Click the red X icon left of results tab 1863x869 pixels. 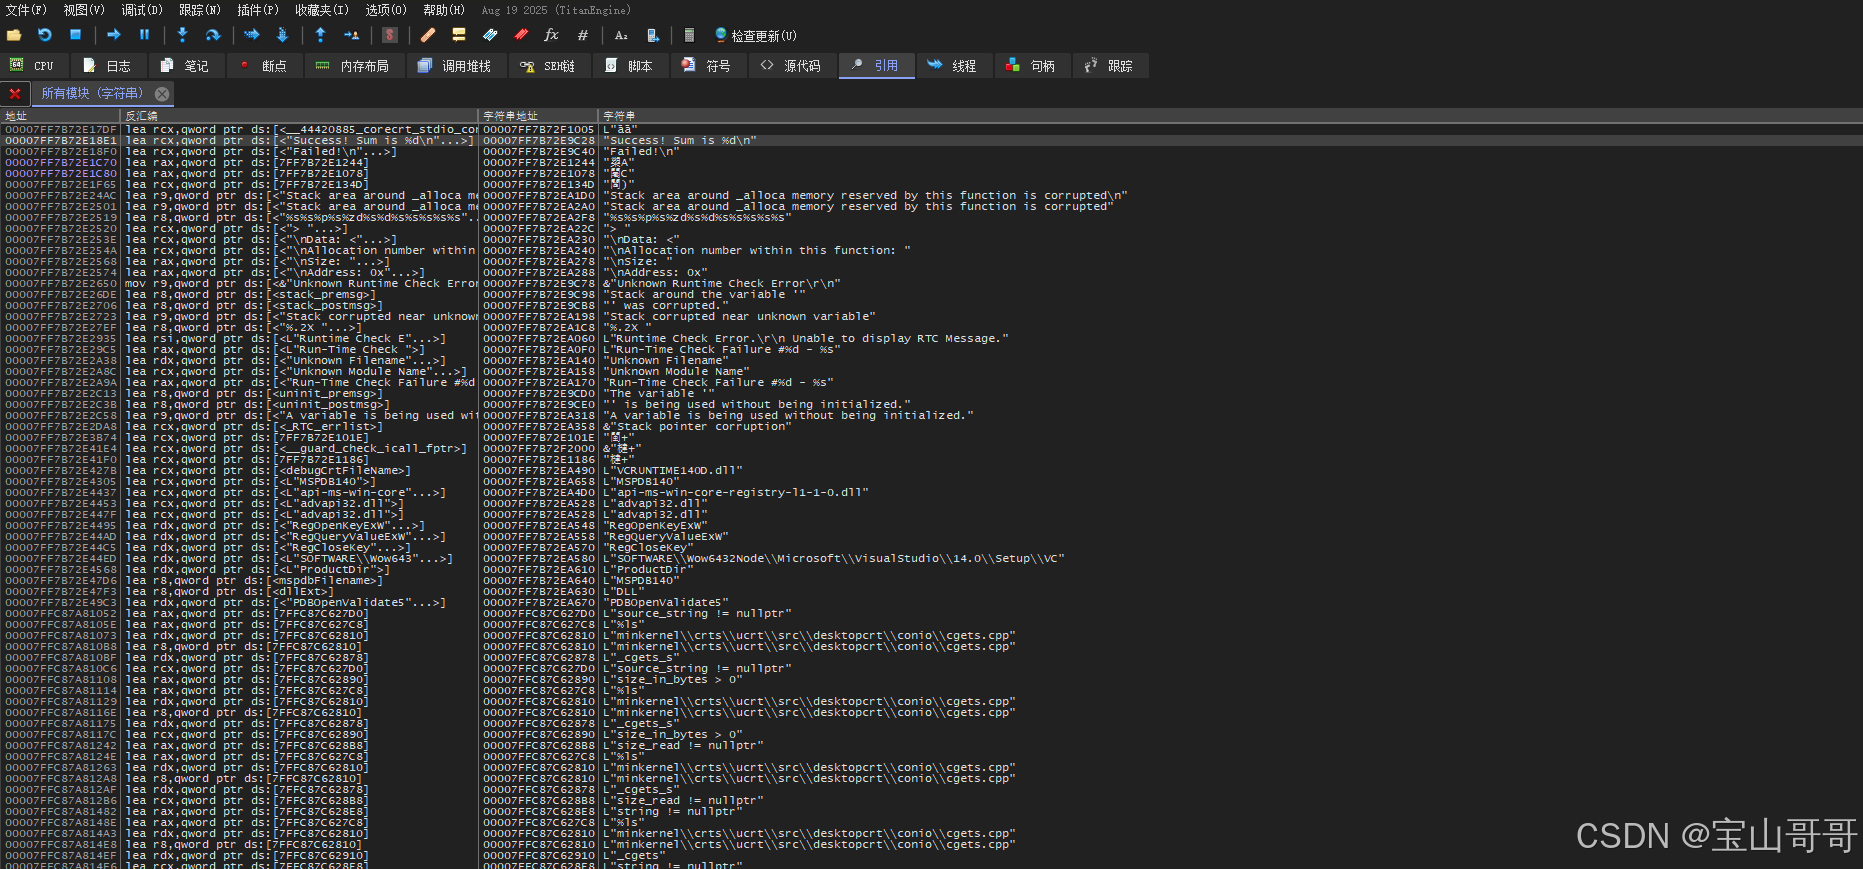pos(14,94)
